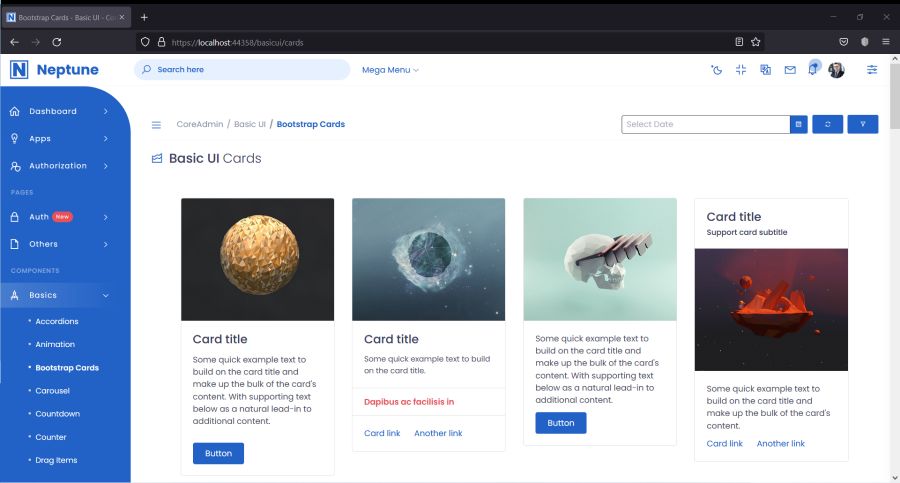Click CoreAdmin breadcrumb link
The height and width of the screenshot is (483, 900).
(x=200, y=124)
